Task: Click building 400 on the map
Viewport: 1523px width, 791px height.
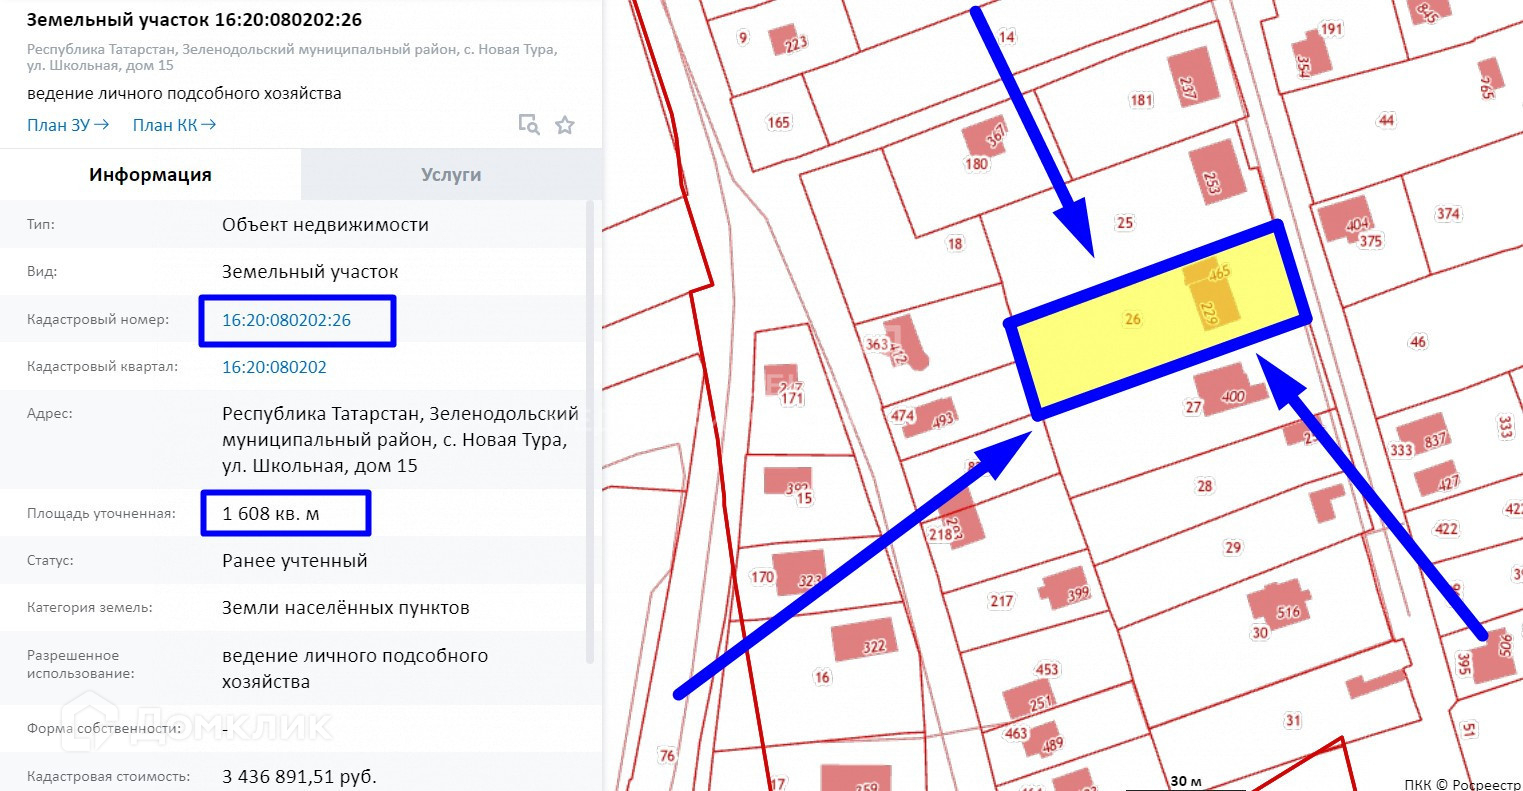Action: [1230, 390]
